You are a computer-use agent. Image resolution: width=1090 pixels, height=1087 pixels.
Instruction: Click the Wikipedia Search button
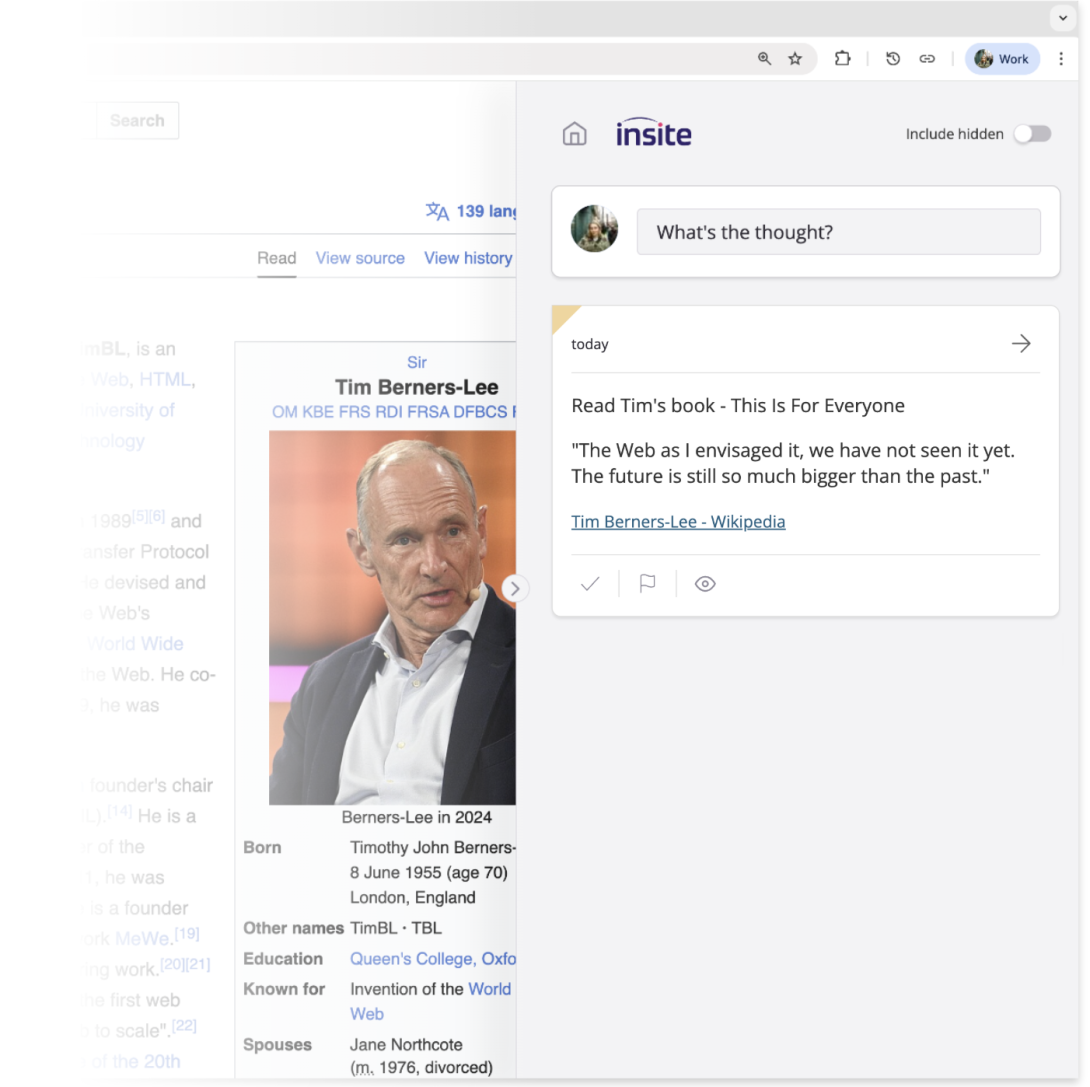point(137,120)
